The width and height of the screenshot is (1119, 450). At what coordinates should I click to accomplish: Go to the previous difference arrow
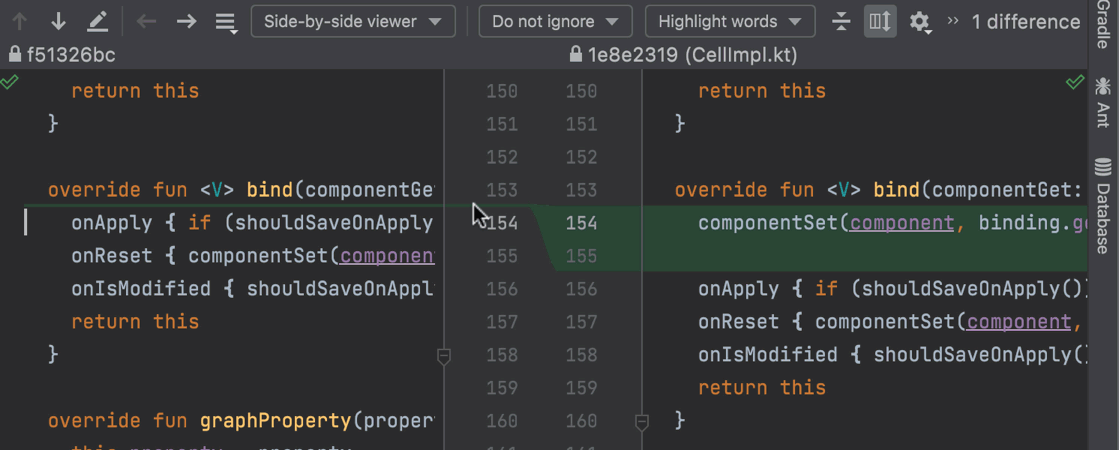[19, 21]
